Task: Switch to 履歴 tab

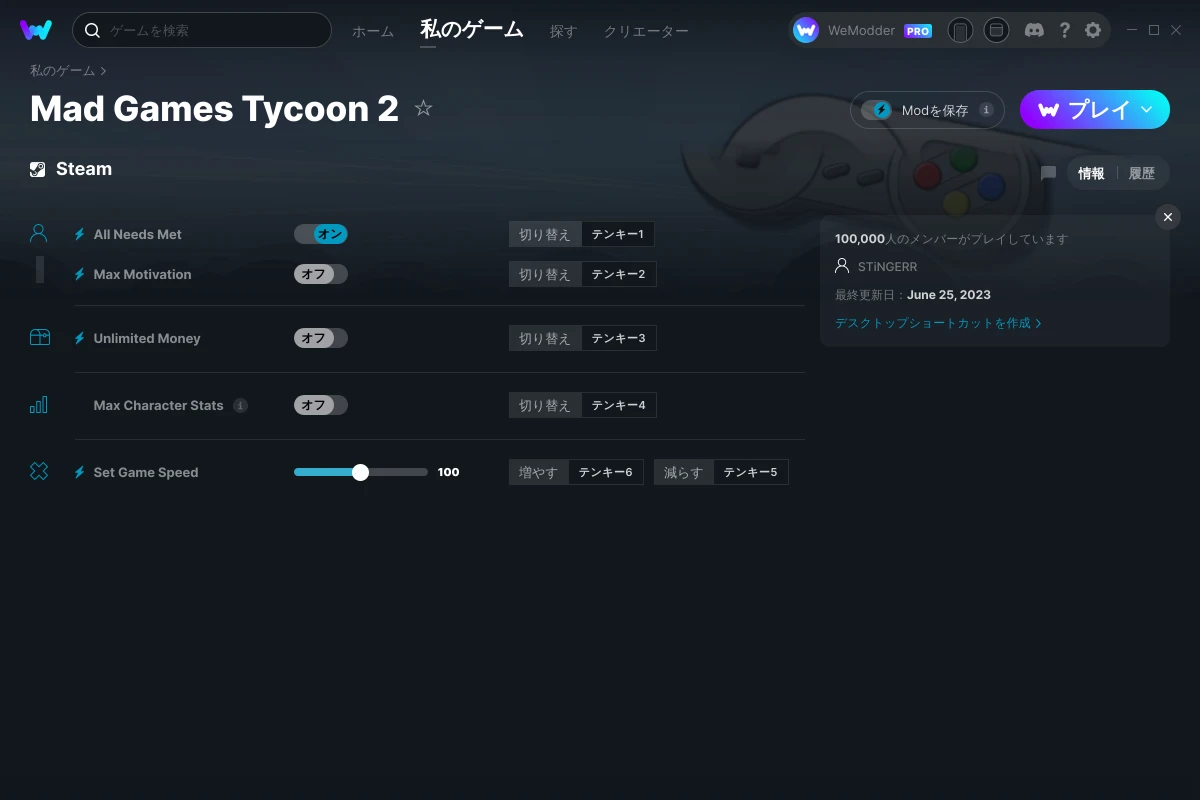Action: [x=1142, y=173]
